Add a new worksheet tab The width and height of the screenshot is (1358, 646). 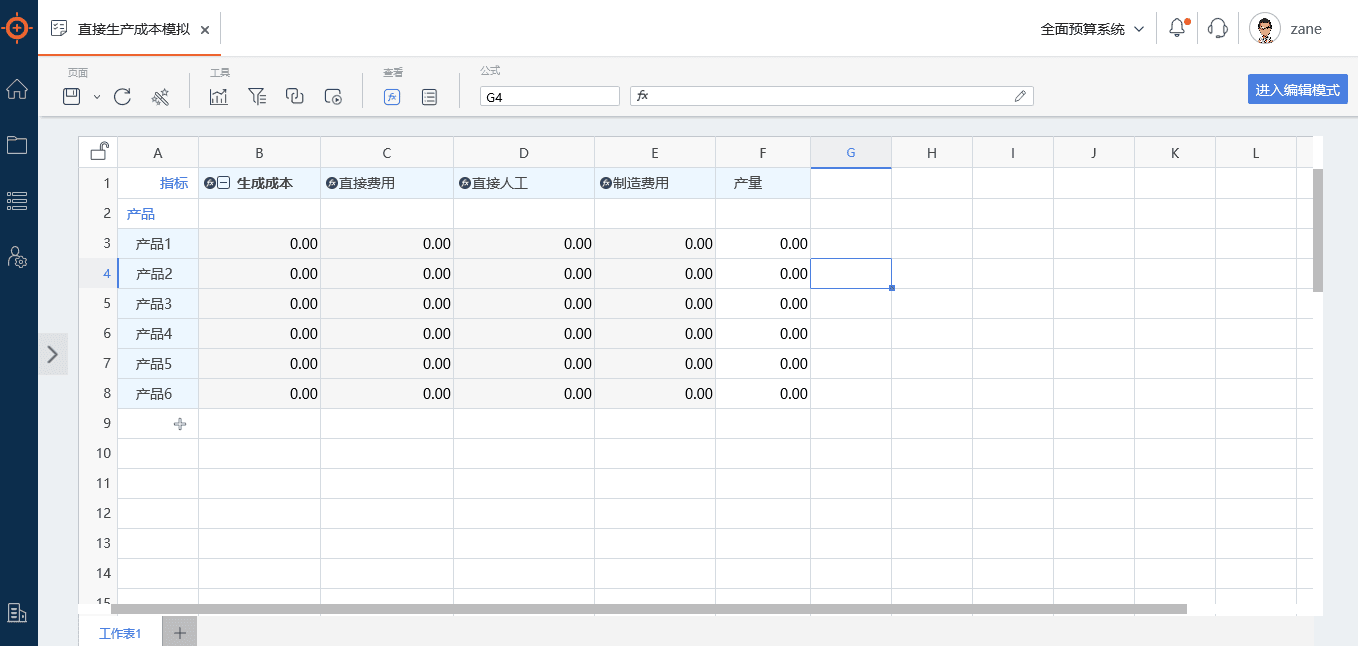coord(180,632)
